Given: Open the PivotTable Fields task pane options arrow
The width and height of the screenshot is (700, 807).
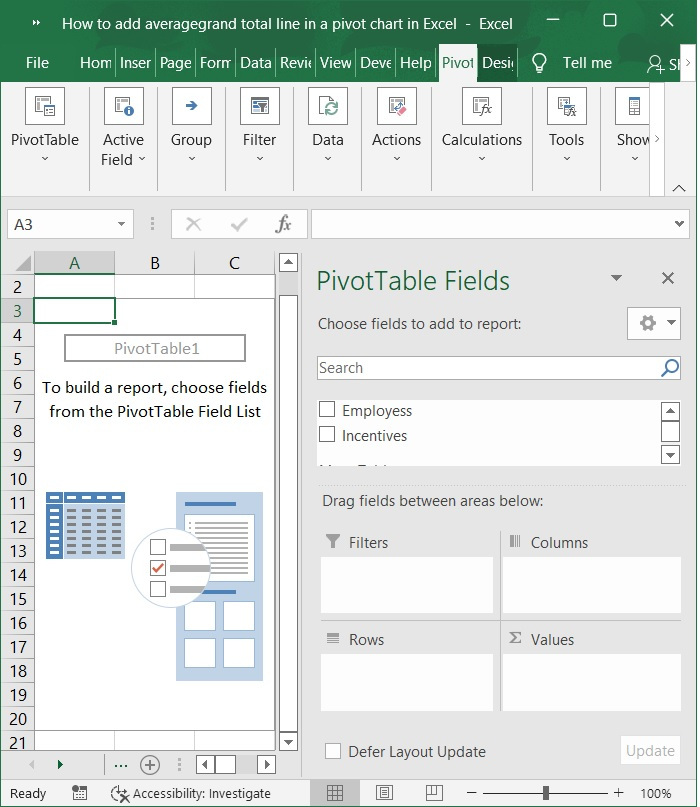Looking at the screenshot, I should [616, 278].
